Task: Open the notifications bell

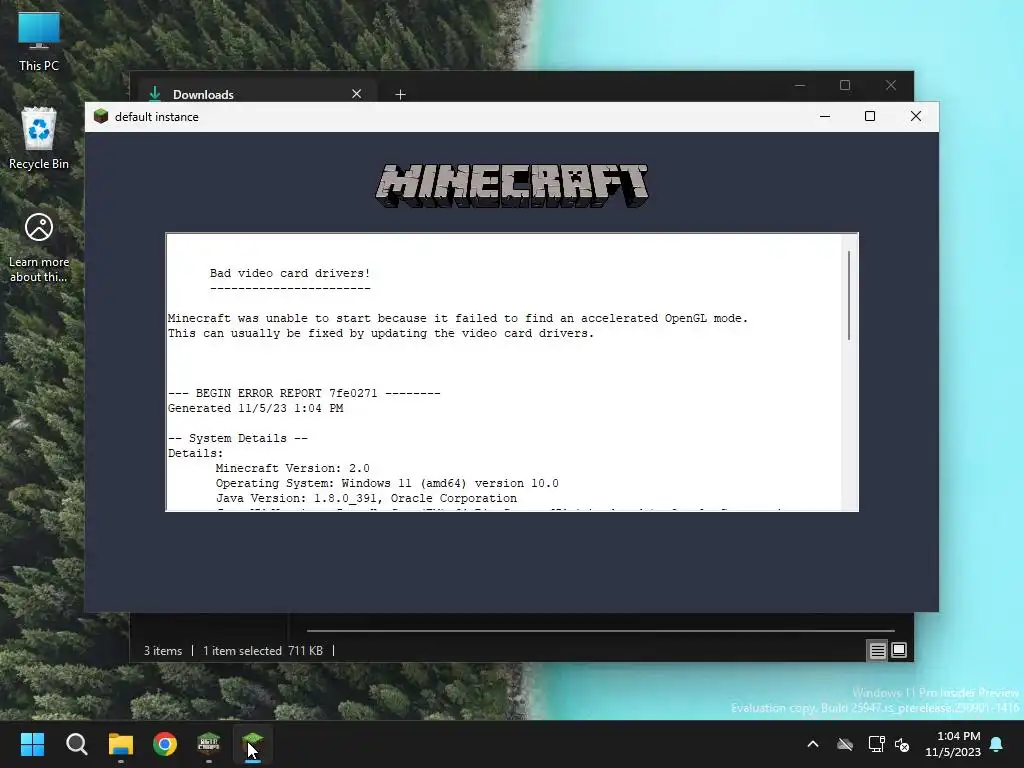Action: tap(997, 744)
